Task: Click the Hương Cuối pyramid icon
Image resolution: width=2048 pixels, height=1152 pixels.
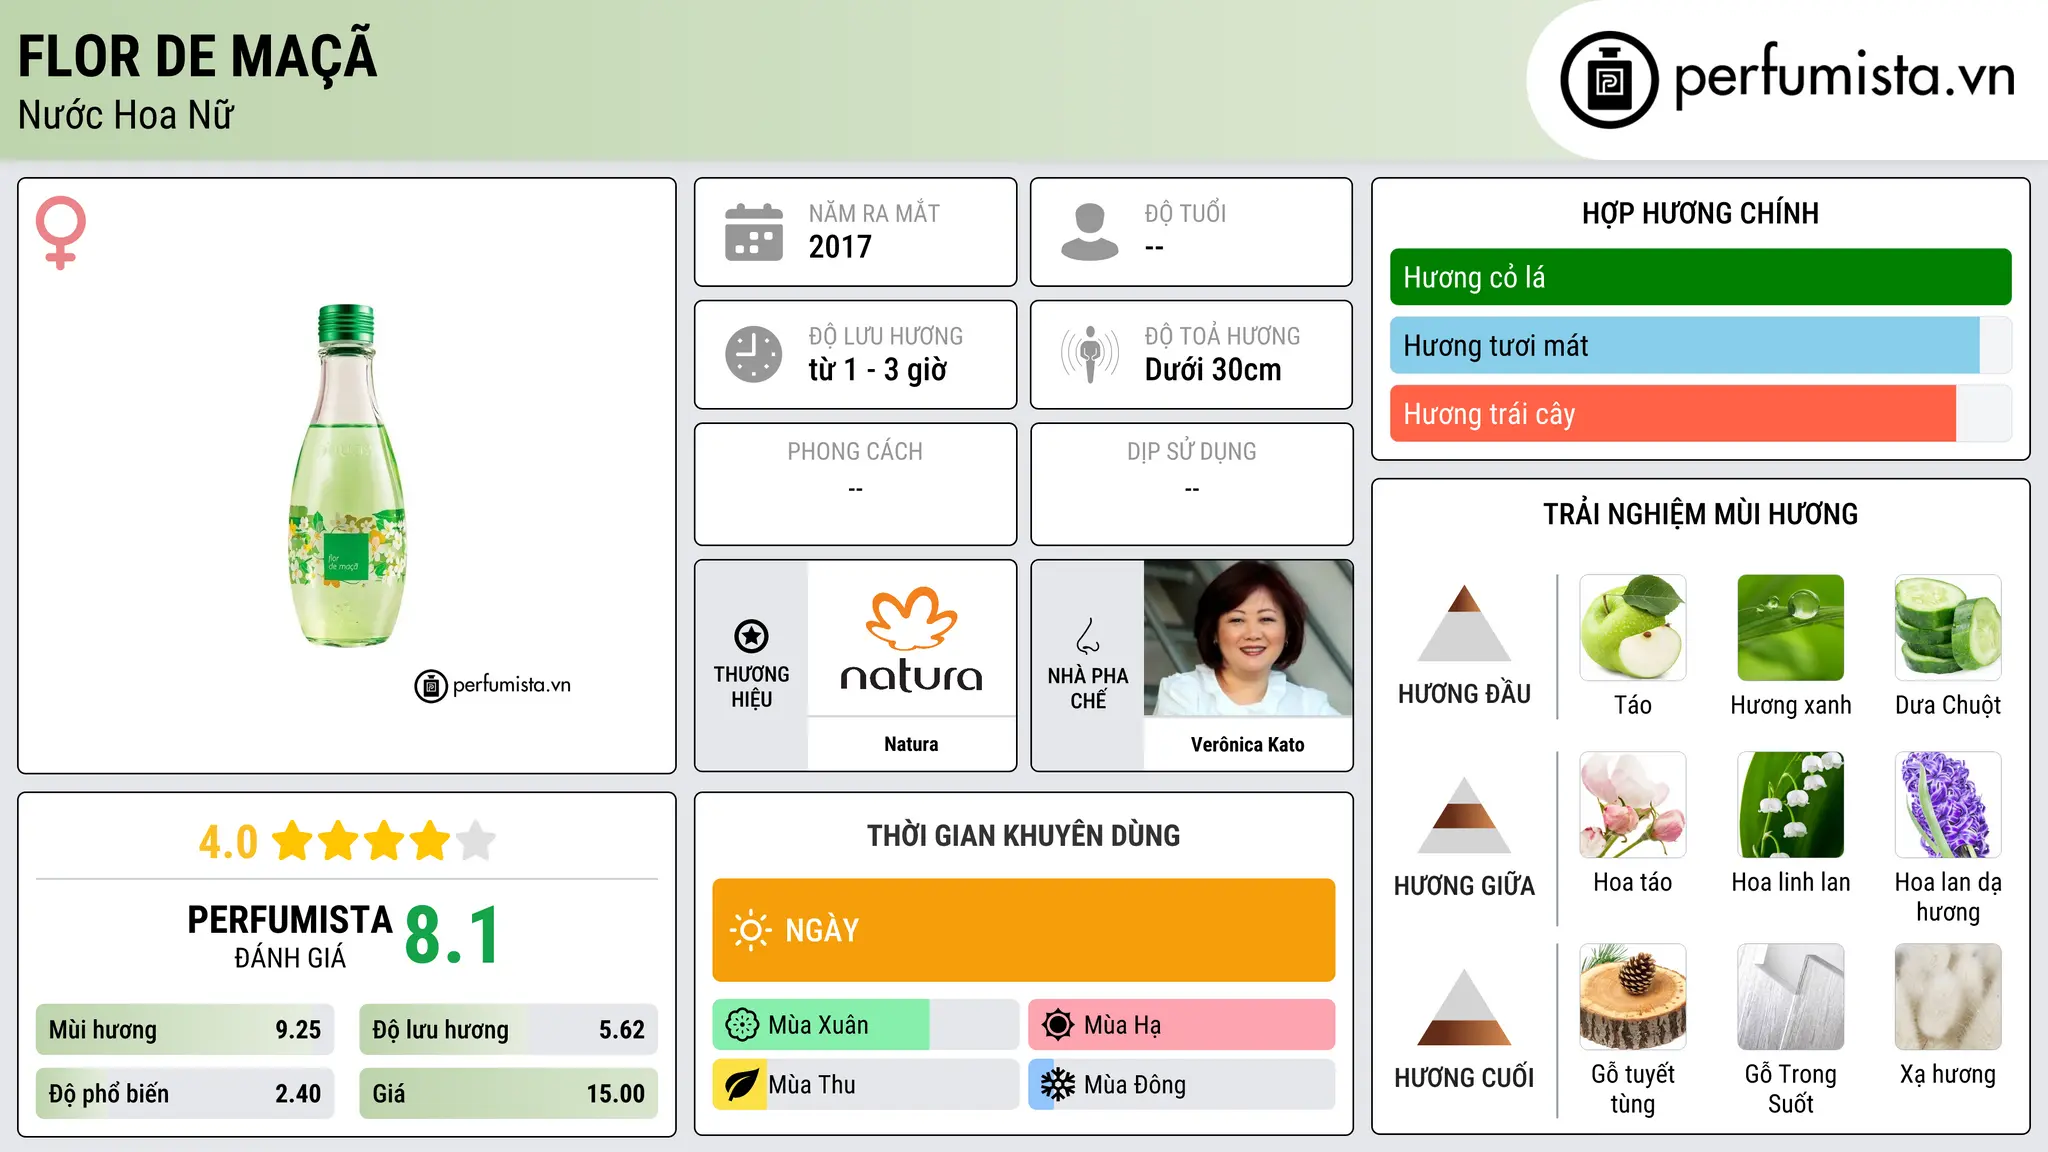Action: tap(1464, 1007)
